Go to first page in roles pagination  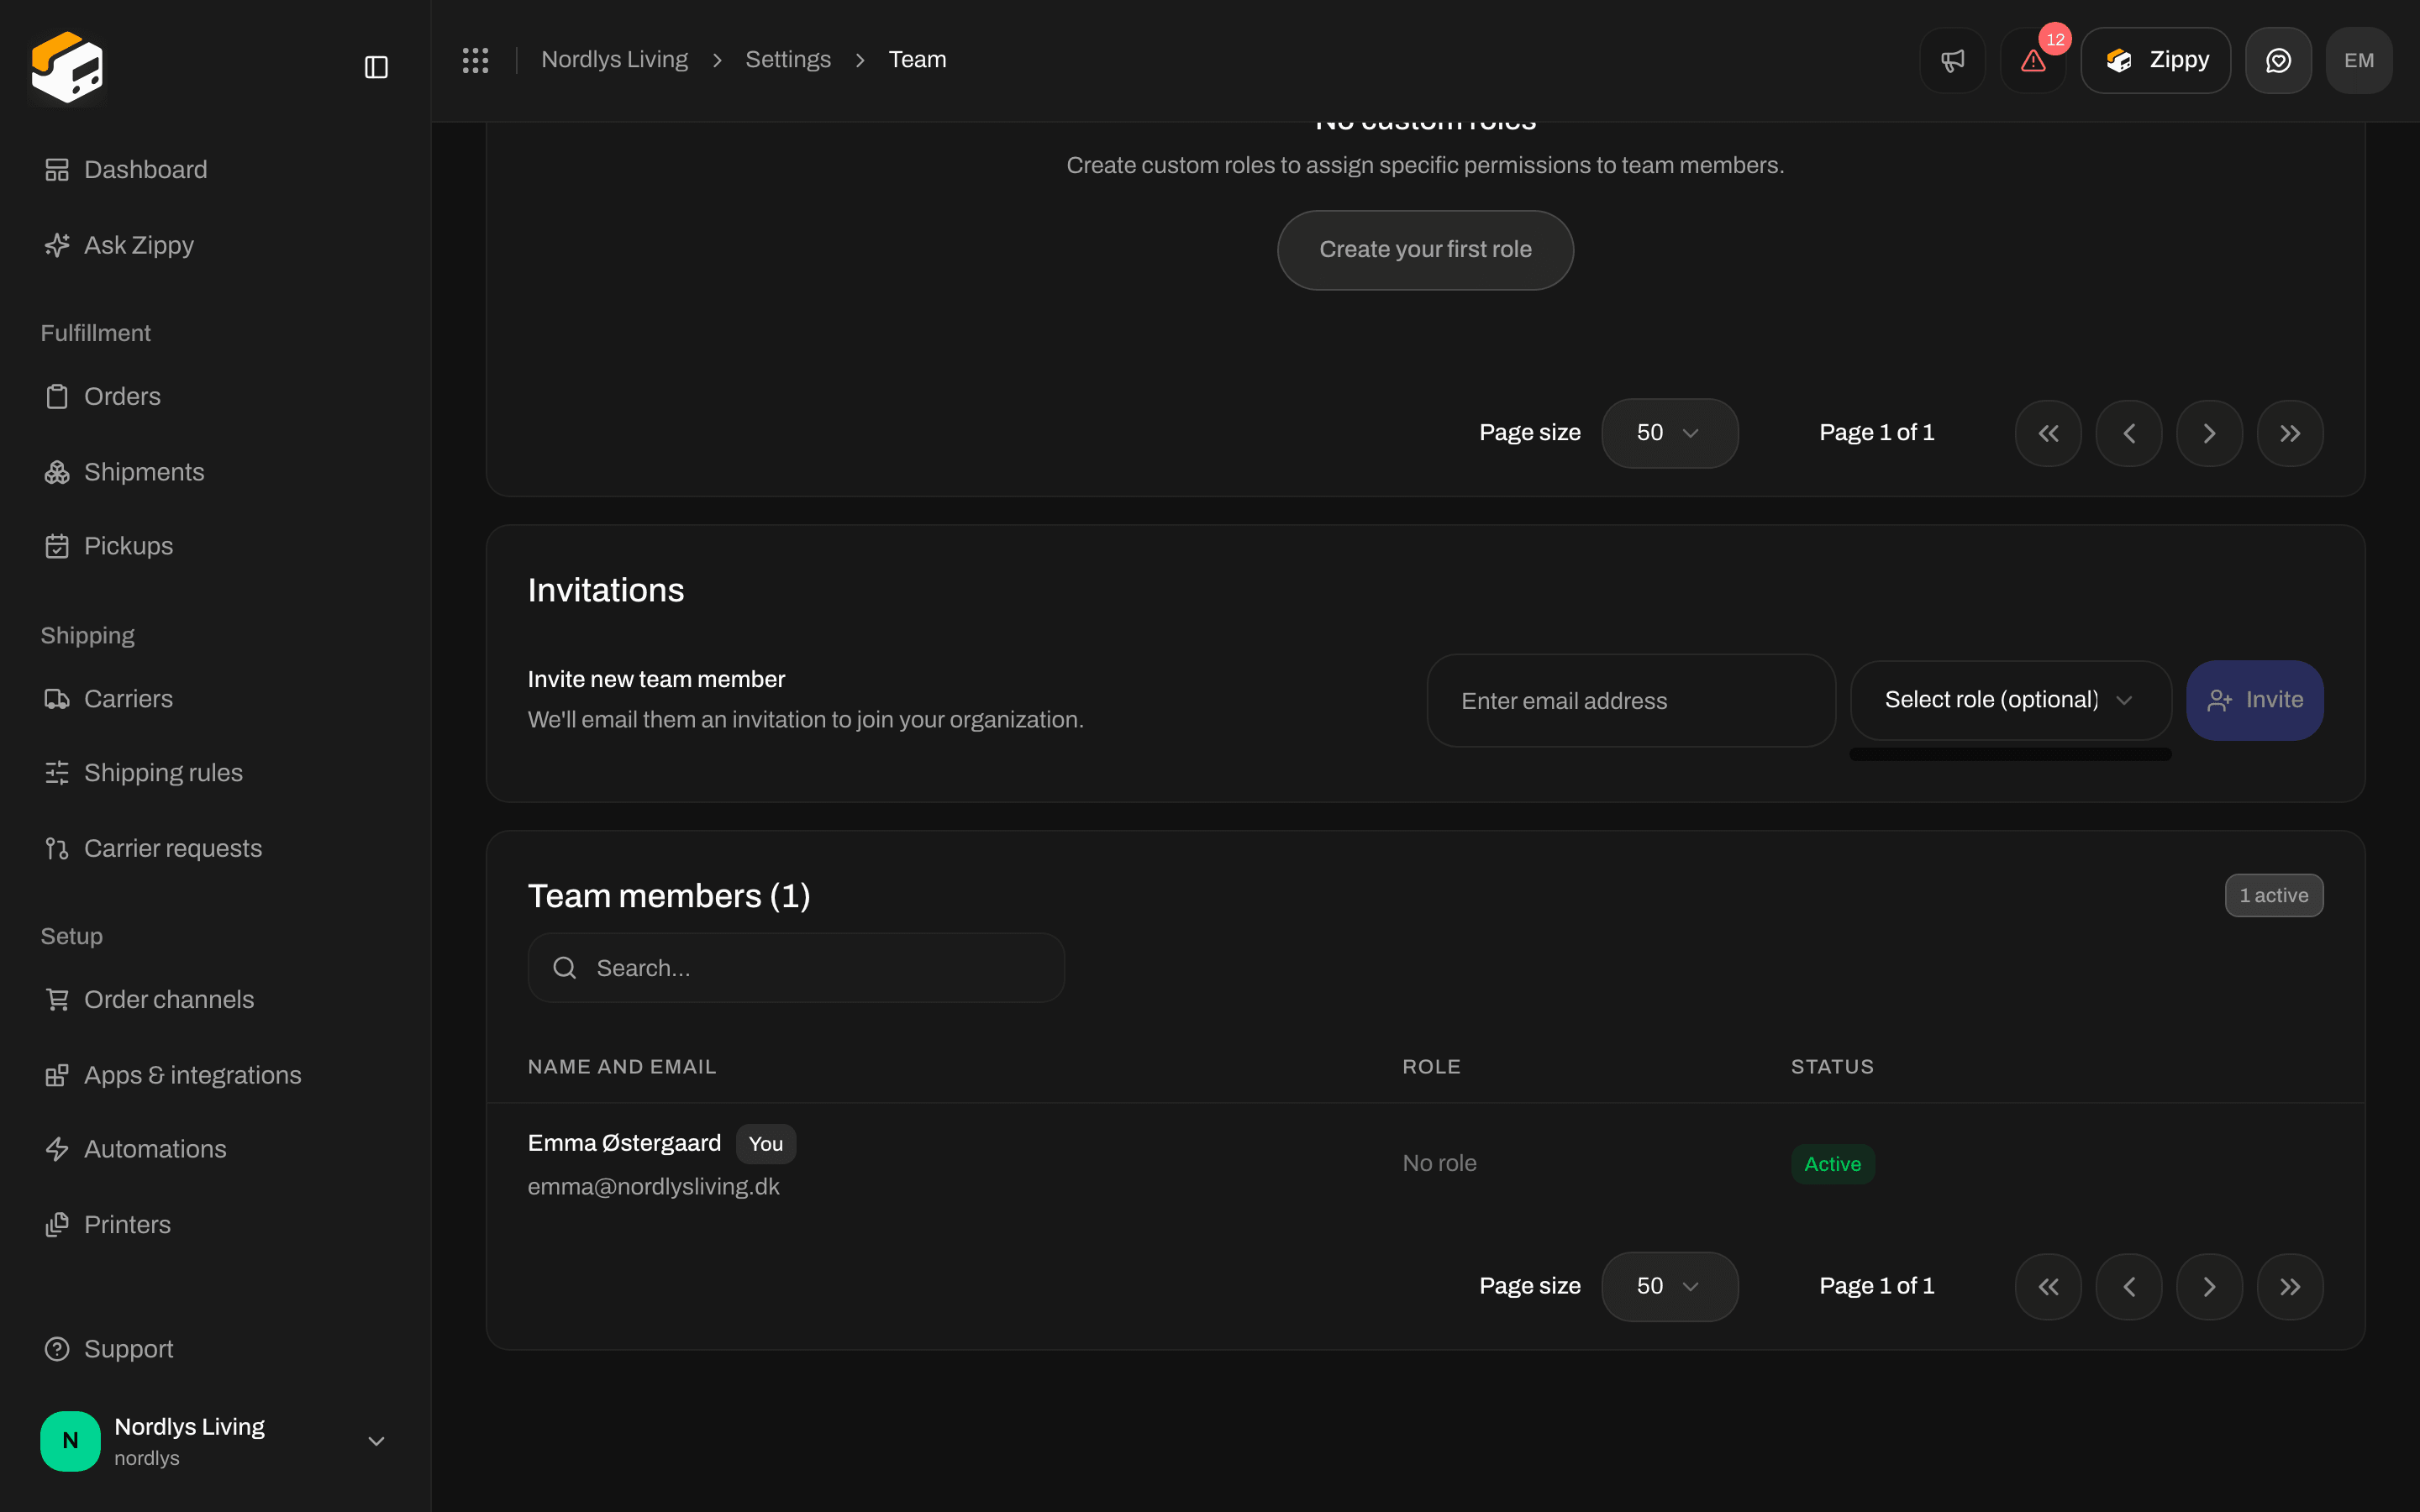tap(2048, 433)
